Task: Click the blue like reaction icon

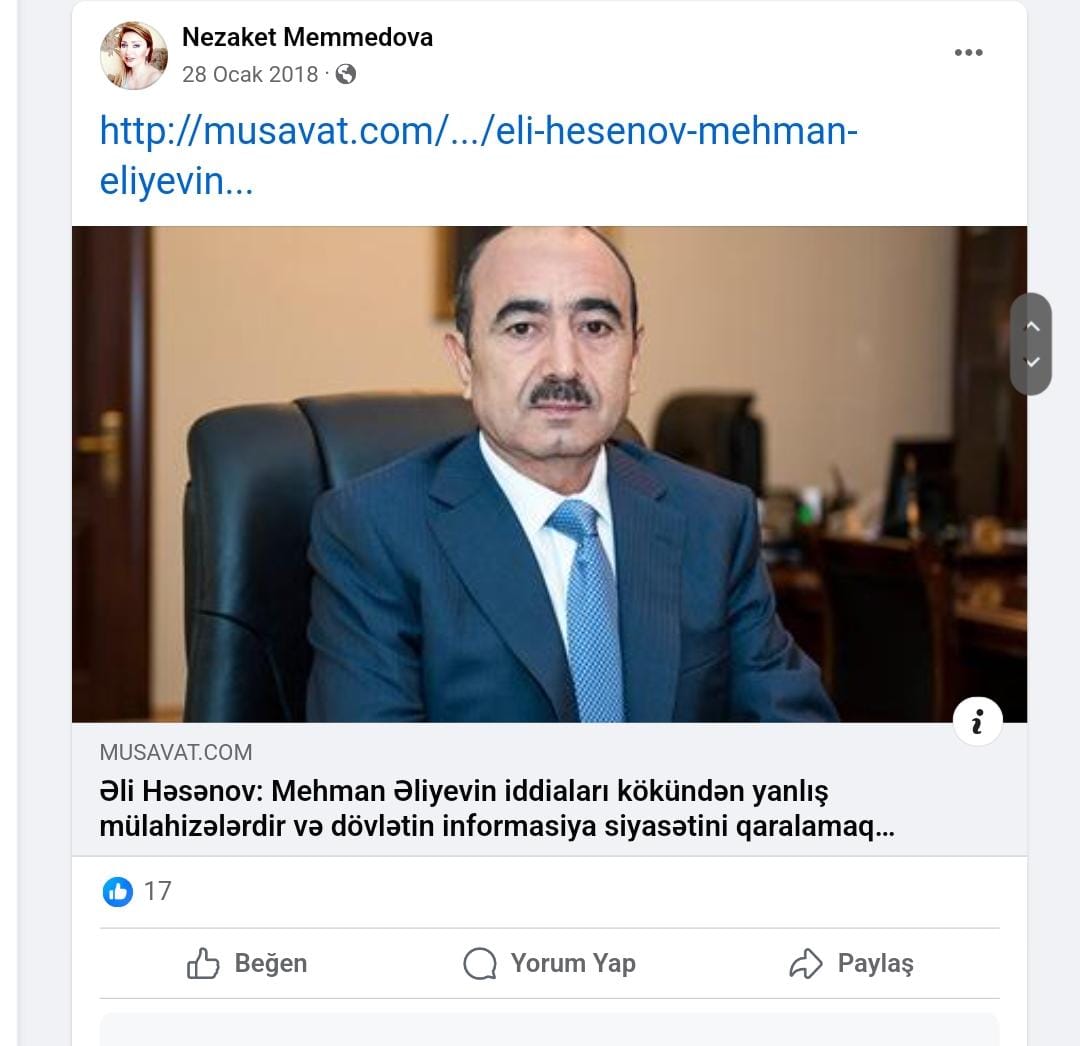Action: tap(118, 892)
